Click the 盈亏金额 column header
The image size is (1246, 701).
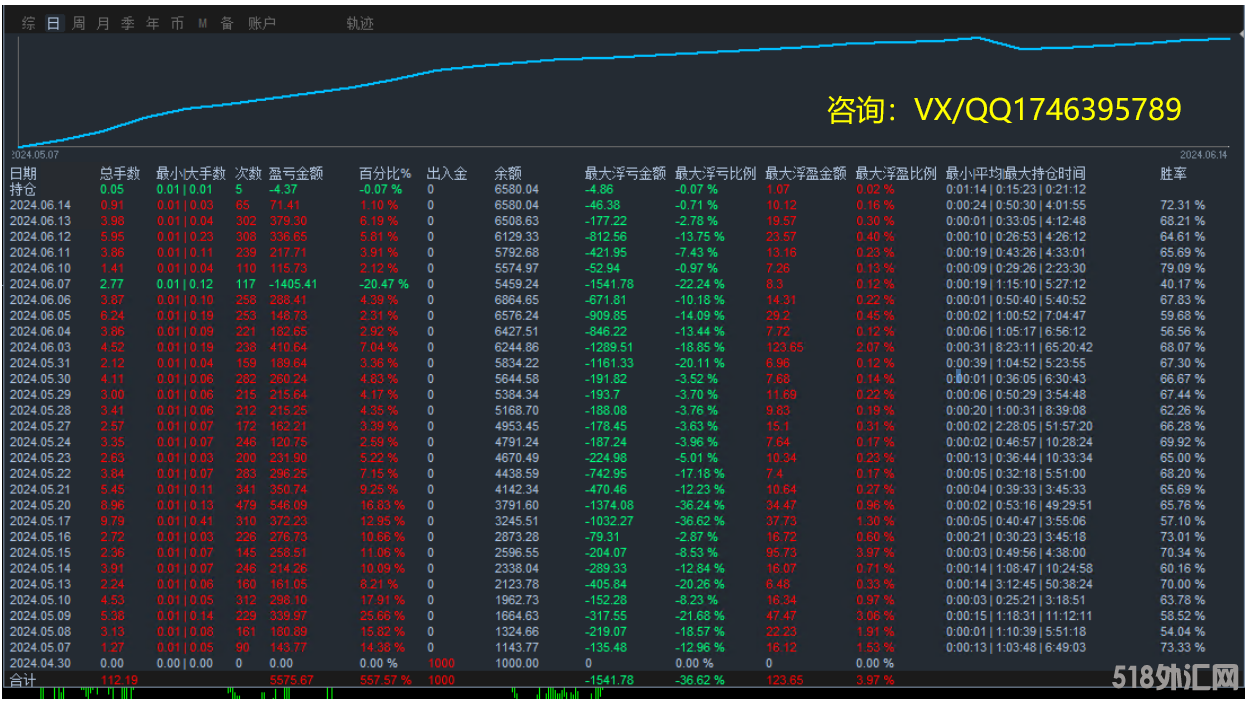click(296, 173)
